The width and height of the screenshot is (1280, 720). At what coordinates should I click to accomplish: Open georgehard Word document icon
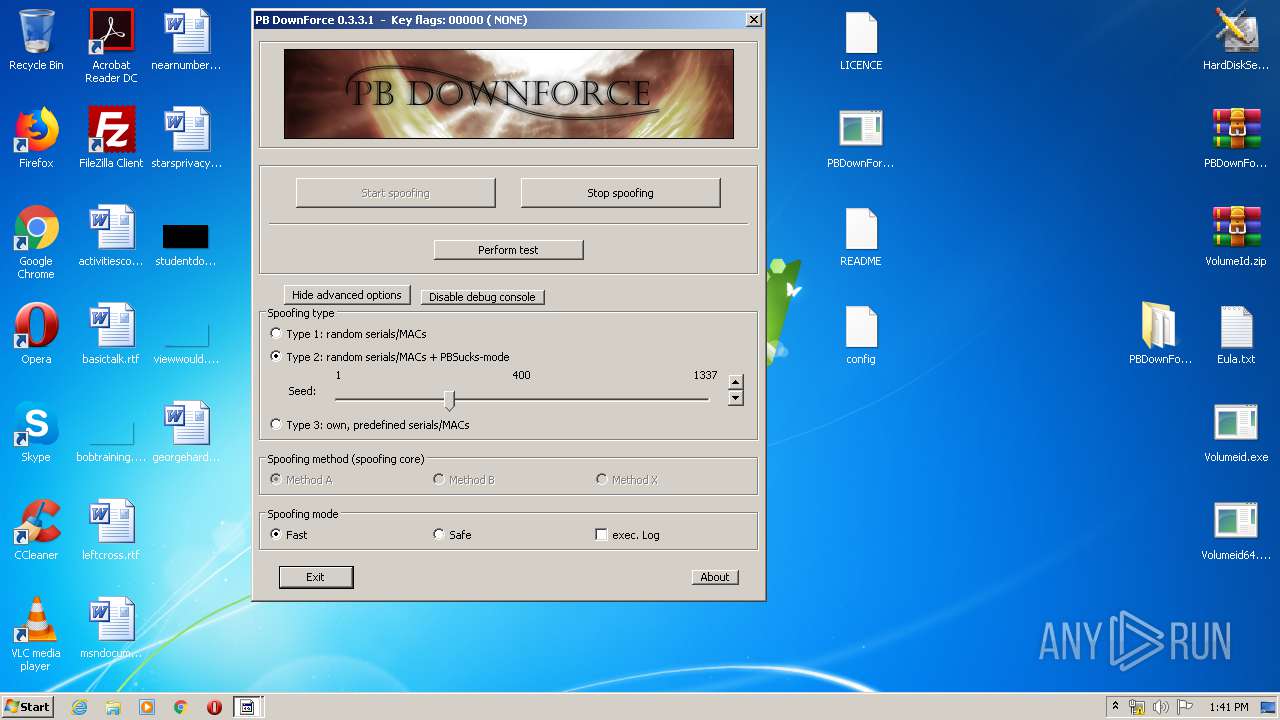tap(186, 432)
